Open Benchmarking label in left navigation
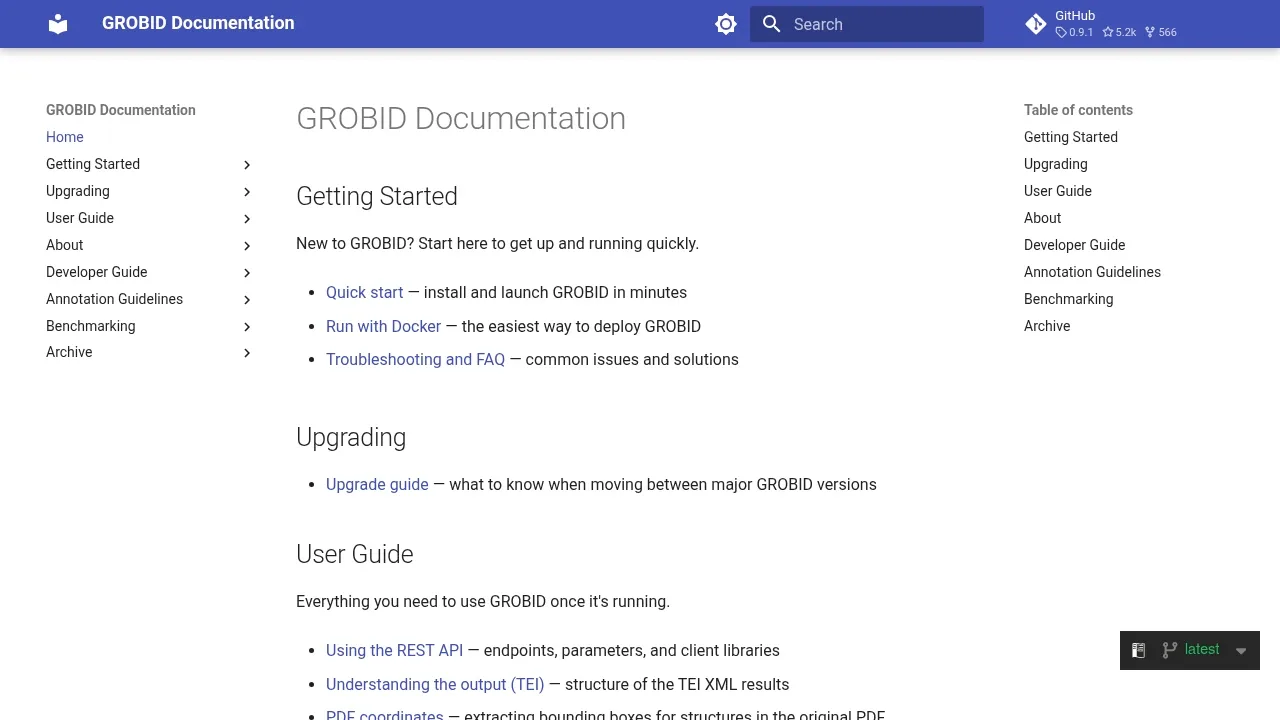 (x=90, y=326)
